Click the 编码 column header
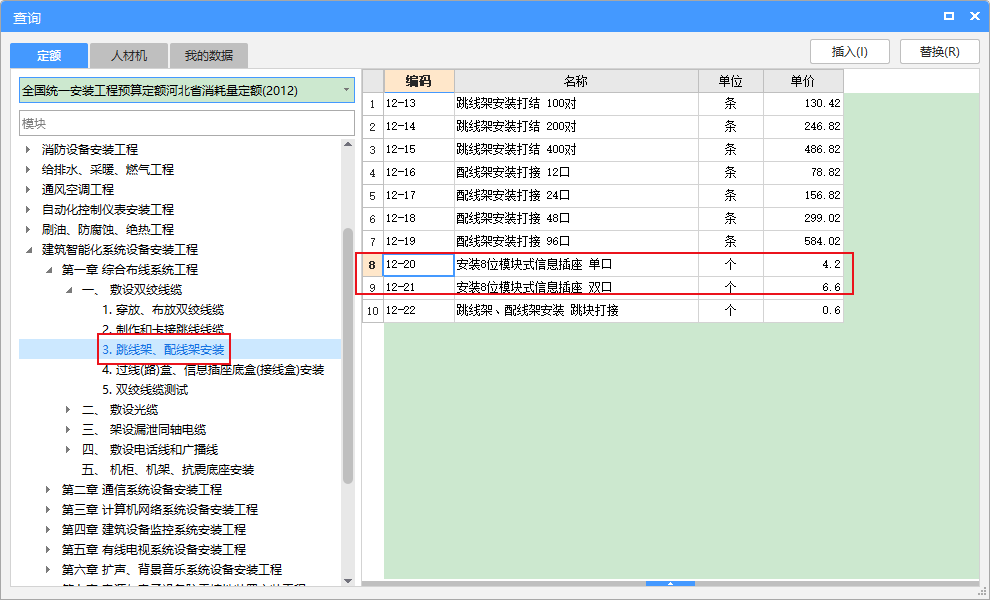Viewport: 990px width, 600px height. 419,81
